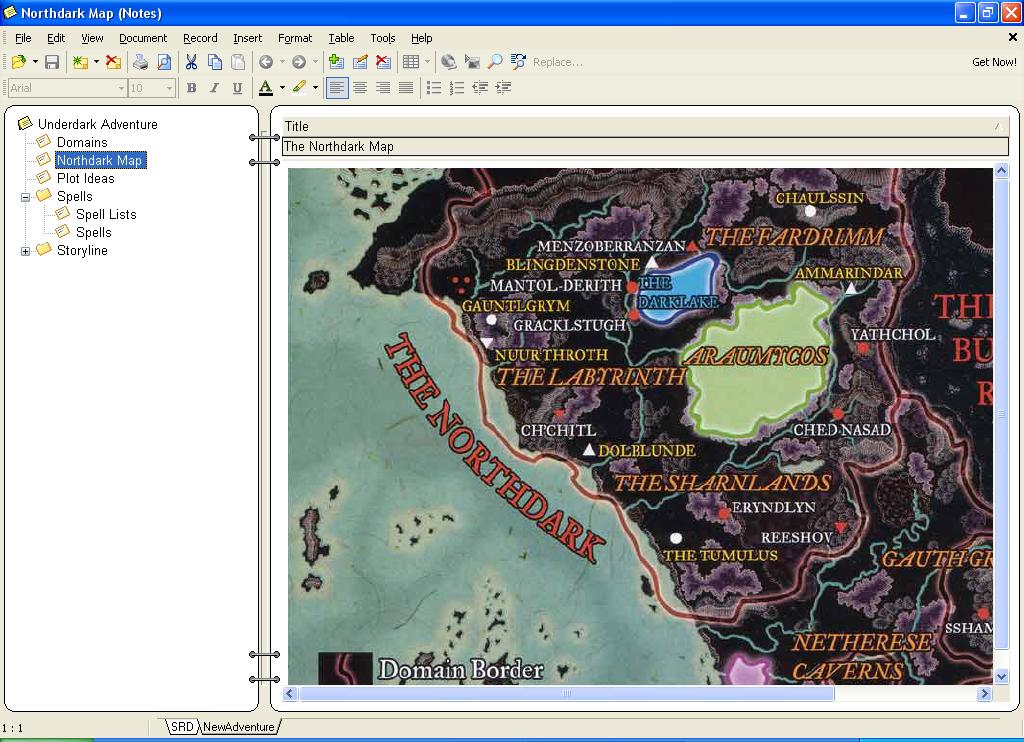The image size is (1024, 742).
Task: Switch to the NewAdventure tab
Action: (x=238, y=726)
